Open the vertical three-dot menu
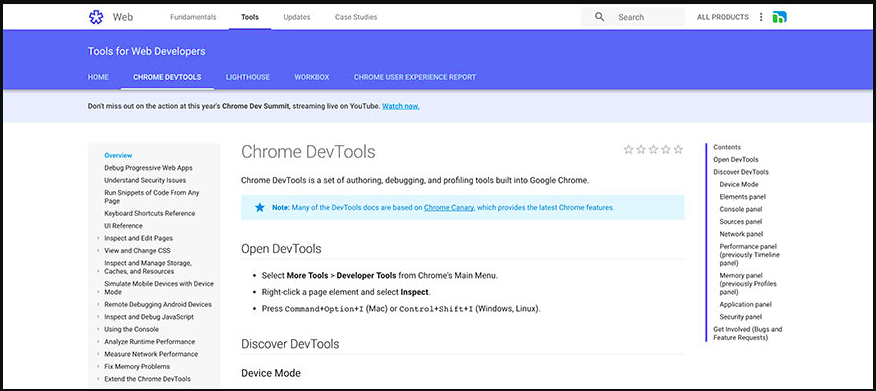Screen dimensions: 876x391 (760, 17)
